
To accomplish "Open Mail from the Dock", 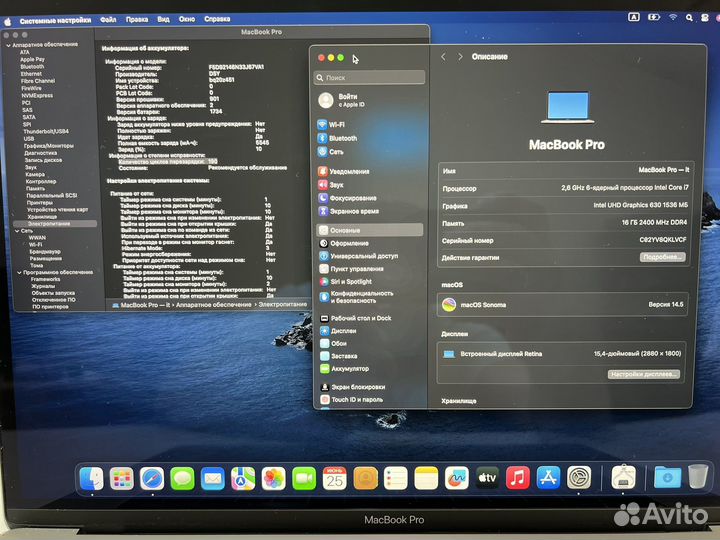I will (213, 478).
